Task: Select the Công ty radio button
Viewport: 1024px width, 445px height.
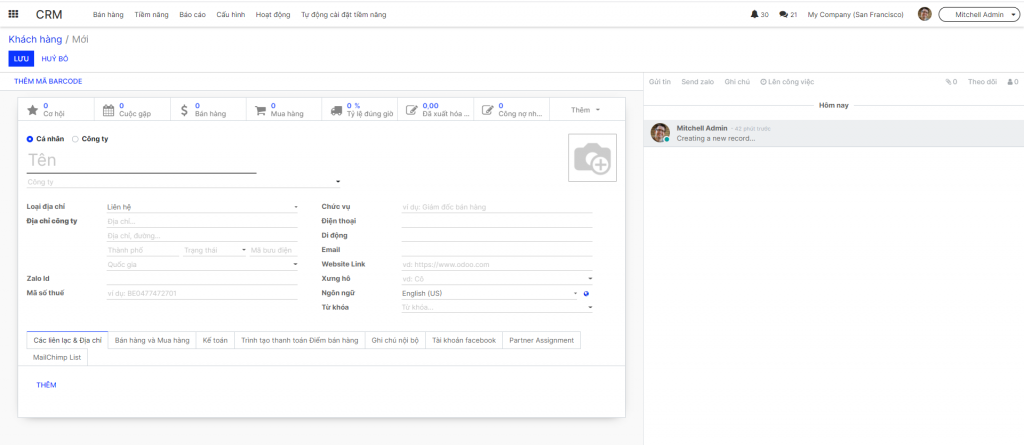Action: [x=75, y=139]
